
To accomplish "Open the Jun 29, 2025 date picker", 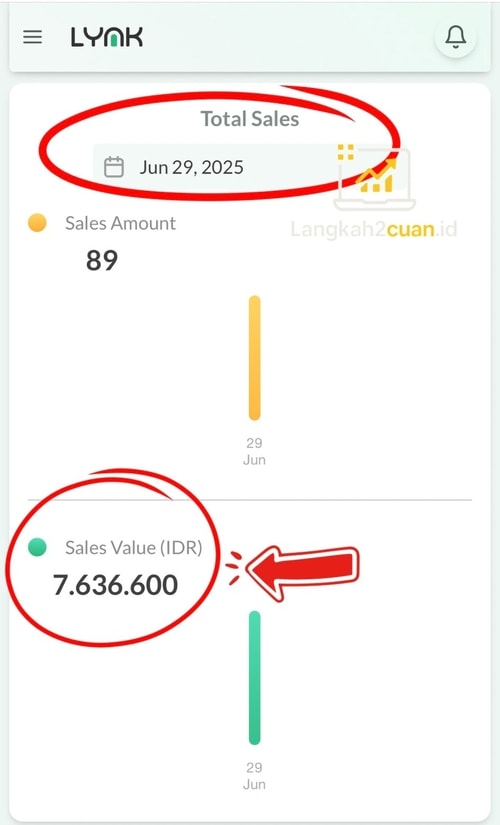I will tap(249, 167).
